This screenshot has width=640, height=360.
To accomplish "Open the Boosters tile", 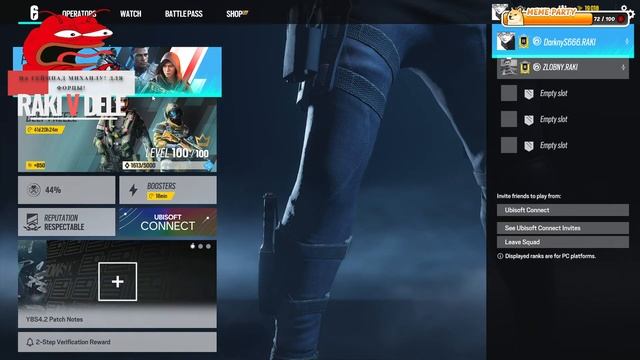I will (x=168, y=190).
